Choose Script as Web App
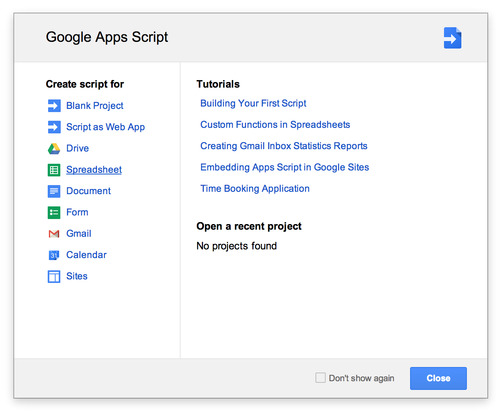500x412 pixels. coord(105,127)
